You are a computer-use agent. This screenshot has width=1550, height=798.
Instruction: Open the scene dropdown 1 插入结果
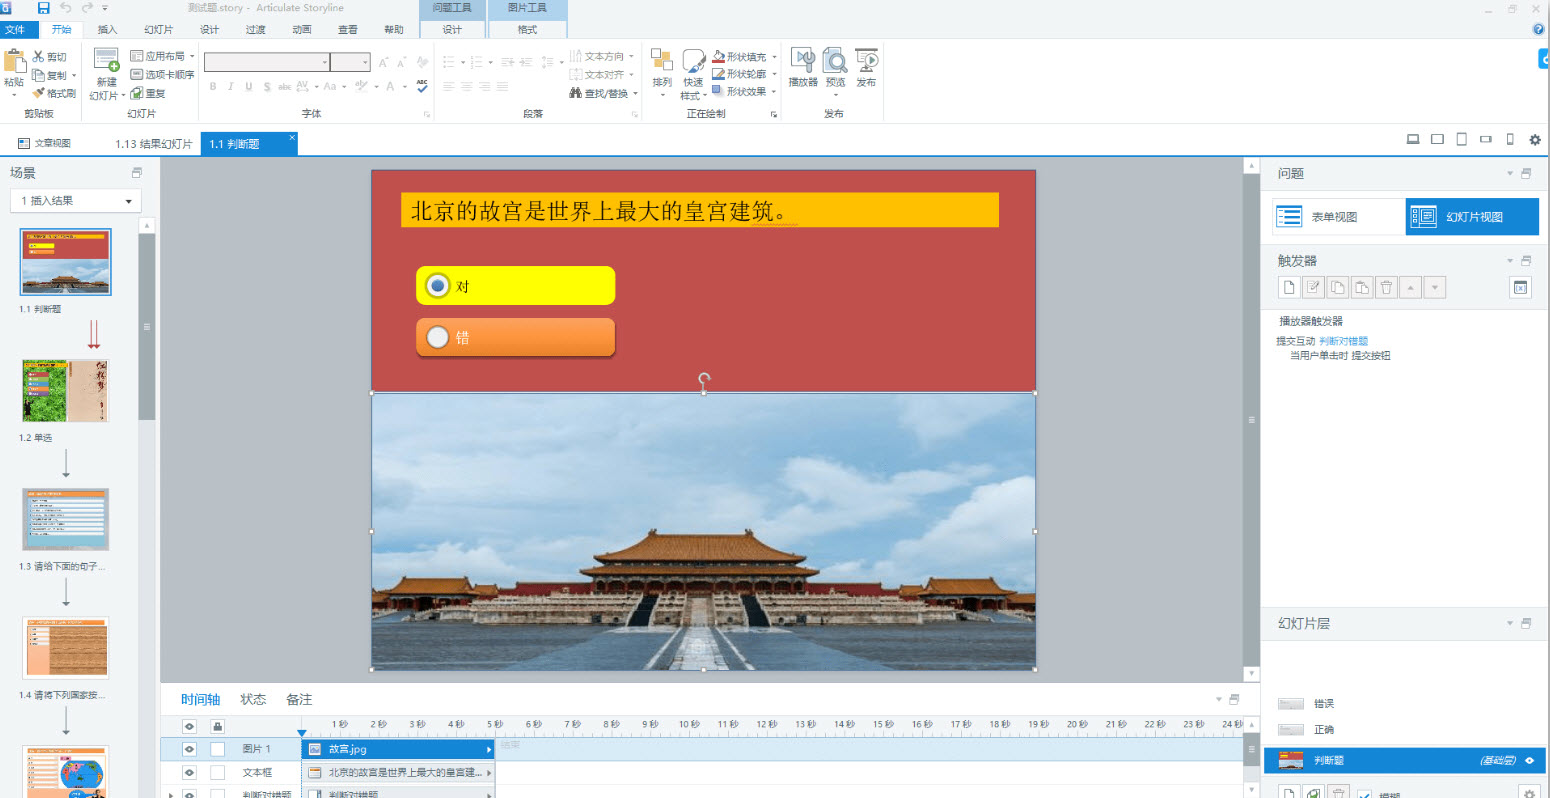(x=76, y=201)
